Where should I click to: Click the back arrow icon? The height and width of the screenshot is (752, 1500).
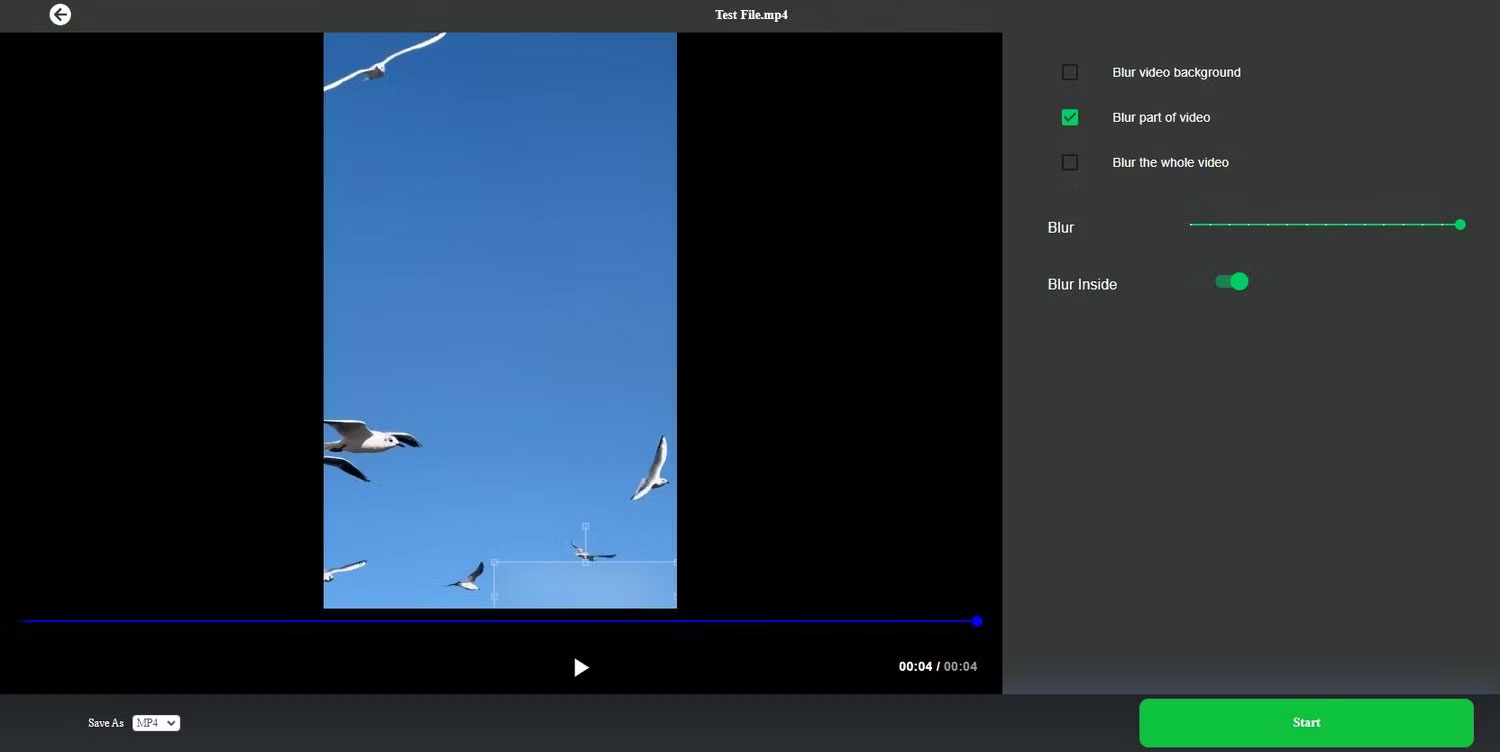[x=60, y=15]
